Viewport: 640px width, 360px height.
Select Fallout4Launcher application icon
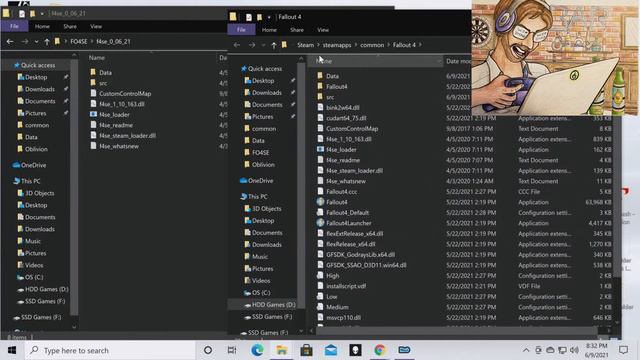click(x=320, y=223)
